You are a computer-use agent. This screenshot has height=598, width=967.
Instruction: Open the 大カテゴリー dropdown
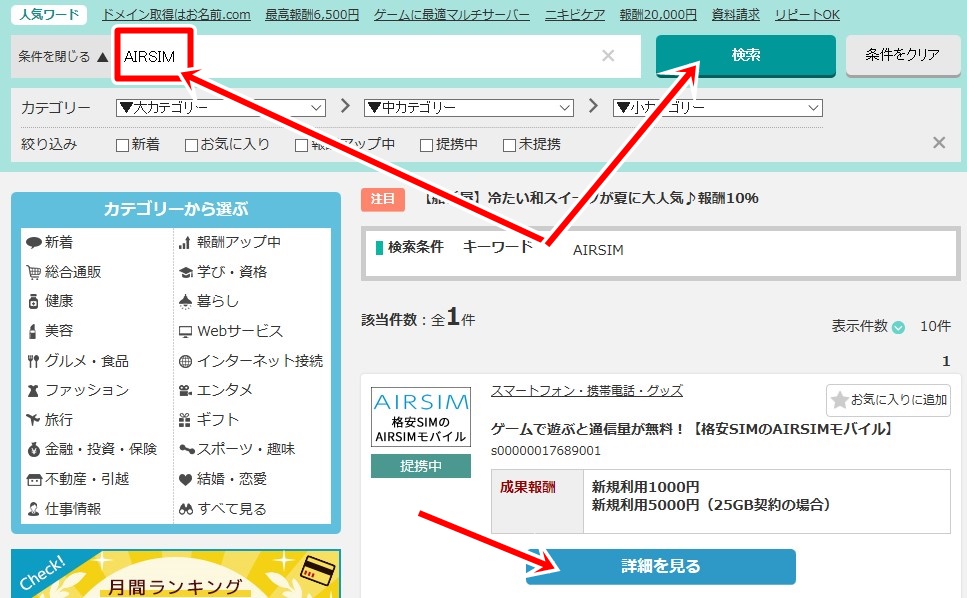(221, 108)
